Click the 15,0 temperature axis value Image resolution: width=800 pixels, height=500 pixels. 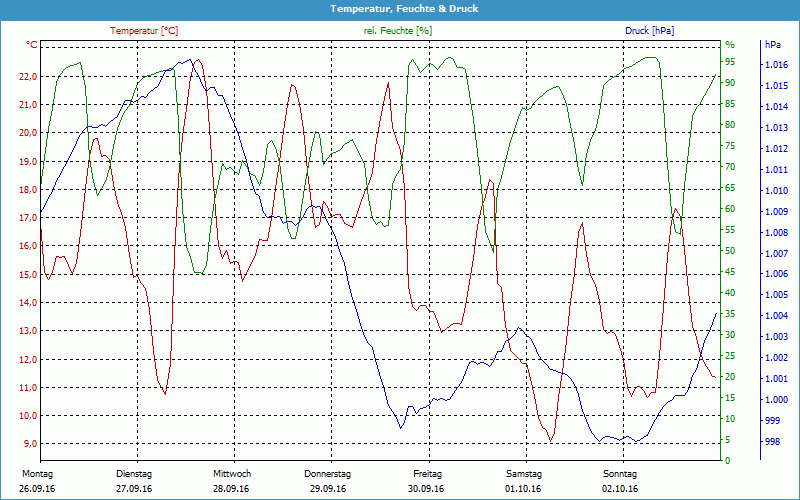(x=28, y=274)
